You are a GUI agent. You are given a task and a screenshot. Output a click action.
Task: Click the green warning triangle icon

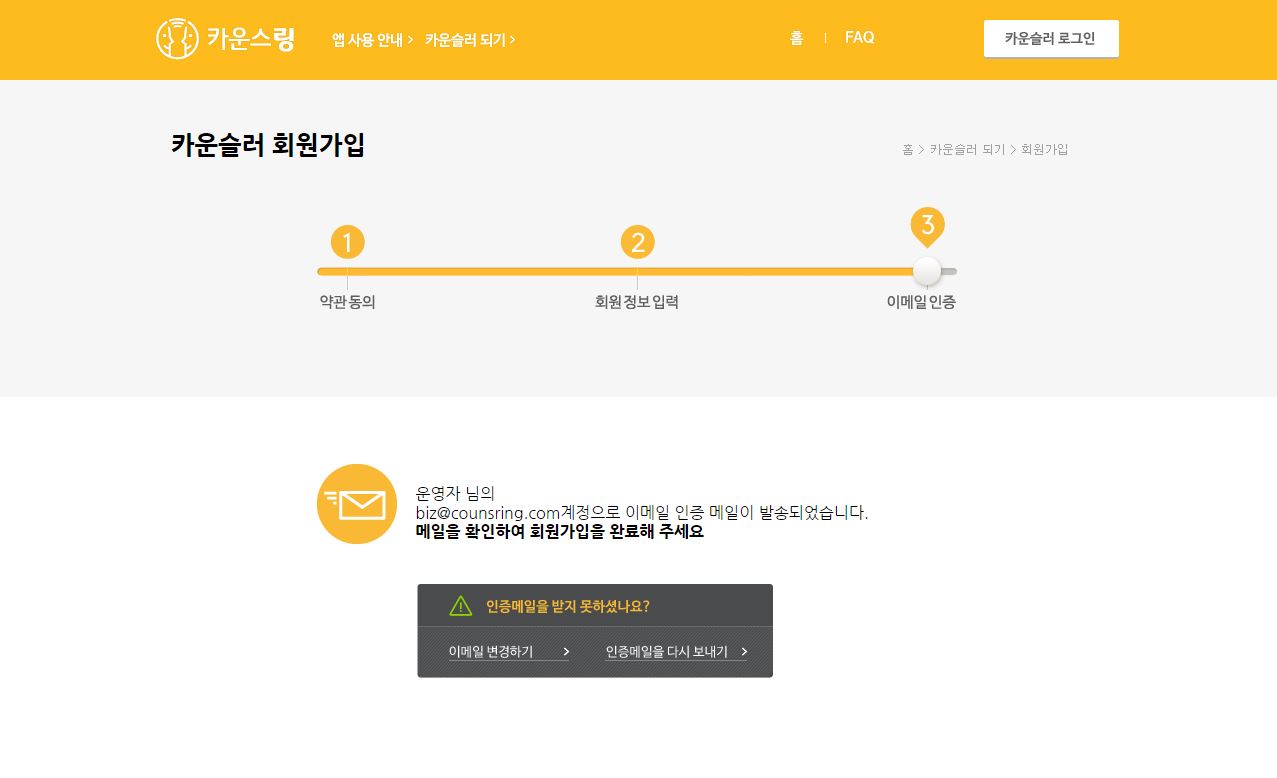460,606
